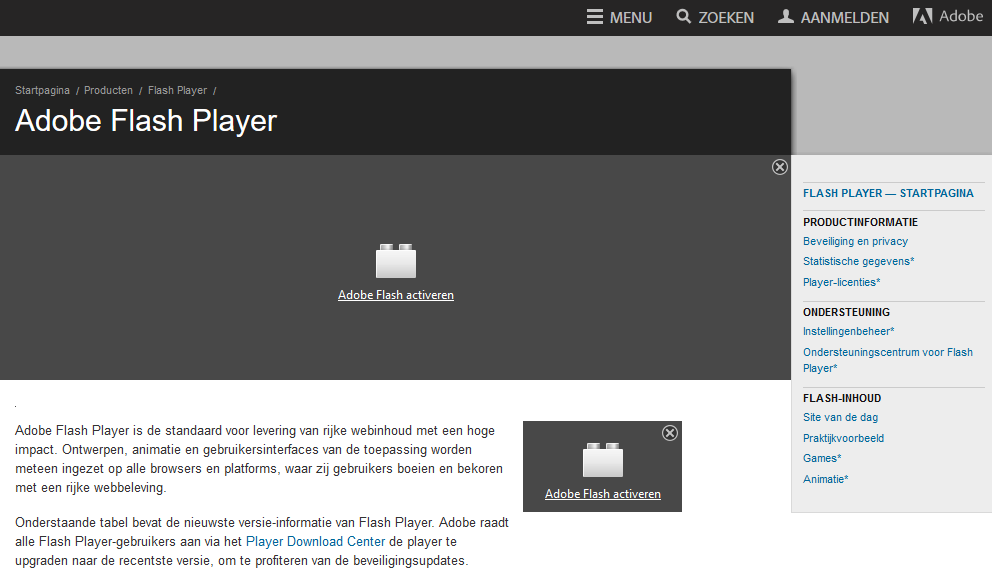992x587 pixels.
Task: Open Ondersteuningscentrum voor Flash Player link
Action: tap(888, 360)
